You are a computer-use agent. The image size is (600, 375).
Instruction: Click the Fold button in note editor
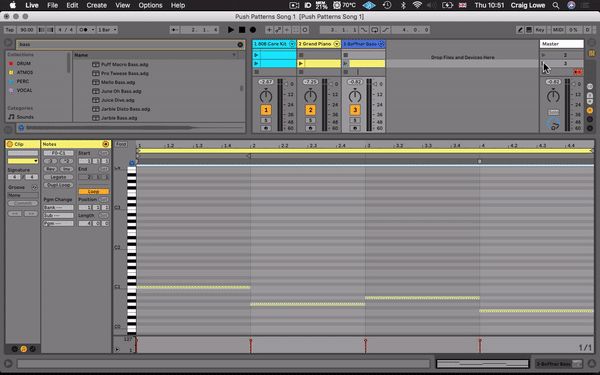[121, 144]
